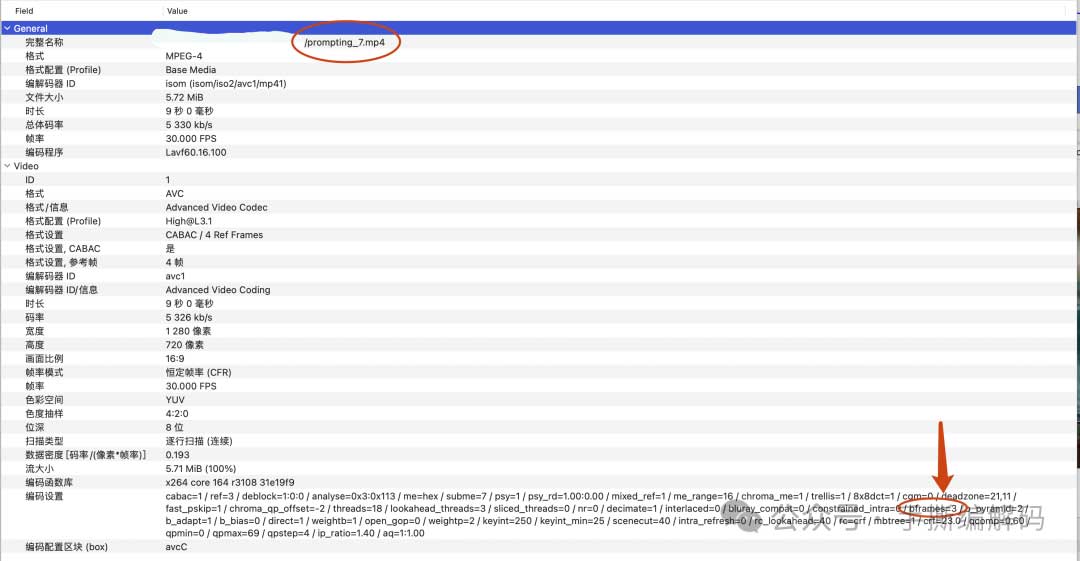Click the /prompting_7.mp4 file path value
The width and height of the screenshot is (1080, 561).
pos(345,43)
